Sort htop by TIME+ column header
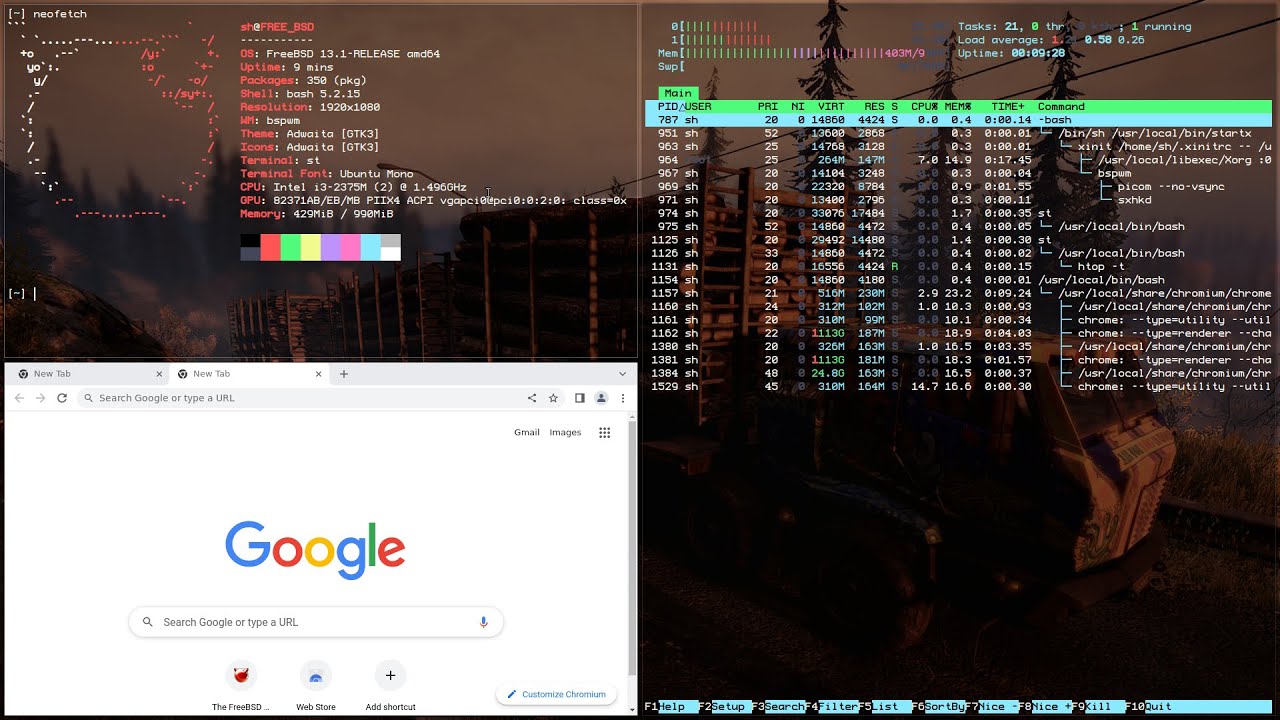This screenshot has height=720, width=1280. [x=1008, y=107]
